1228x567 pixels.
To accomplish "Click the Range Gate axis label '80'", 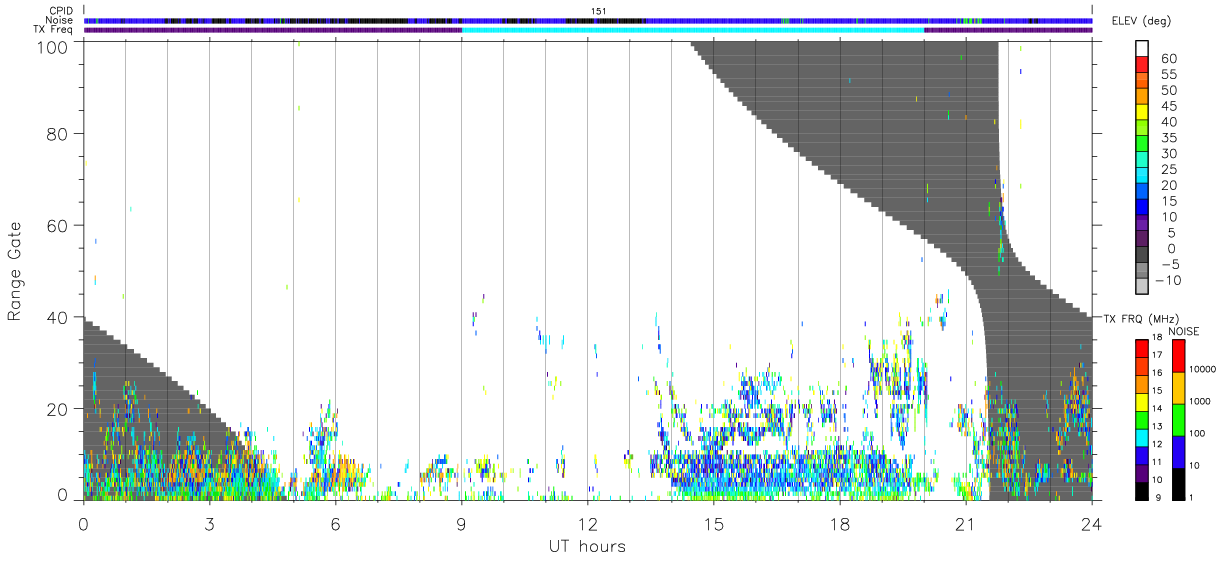I will tap(58, 133).
